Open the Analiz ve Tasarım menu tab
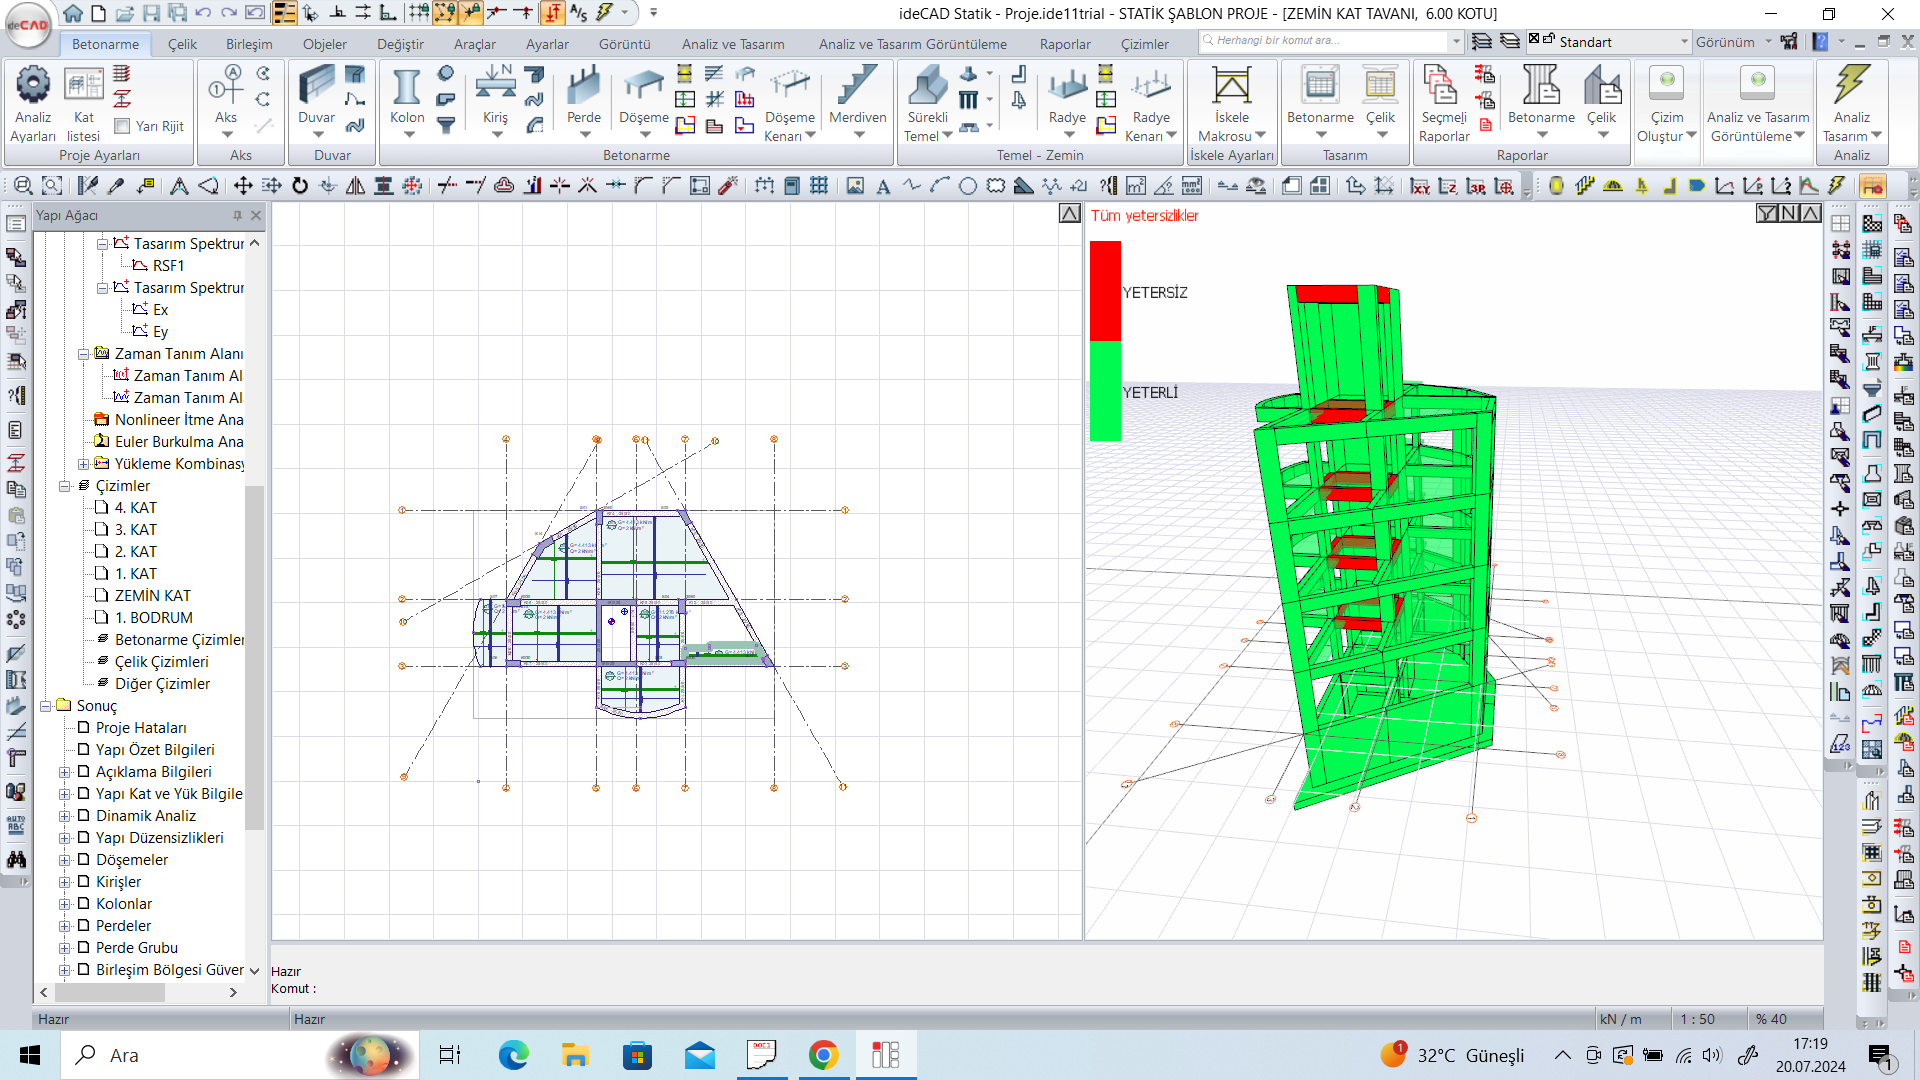1920x1080 pixels. [x=731, y=42]
